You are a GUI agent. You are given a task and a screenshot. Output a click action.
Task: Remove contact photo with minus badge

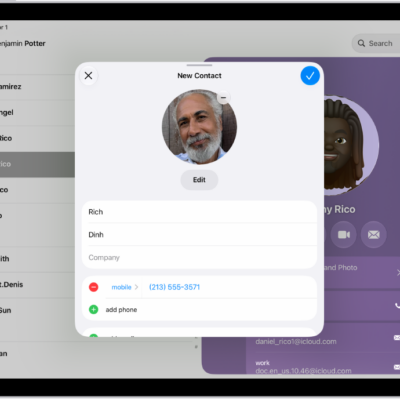point(224,98)
